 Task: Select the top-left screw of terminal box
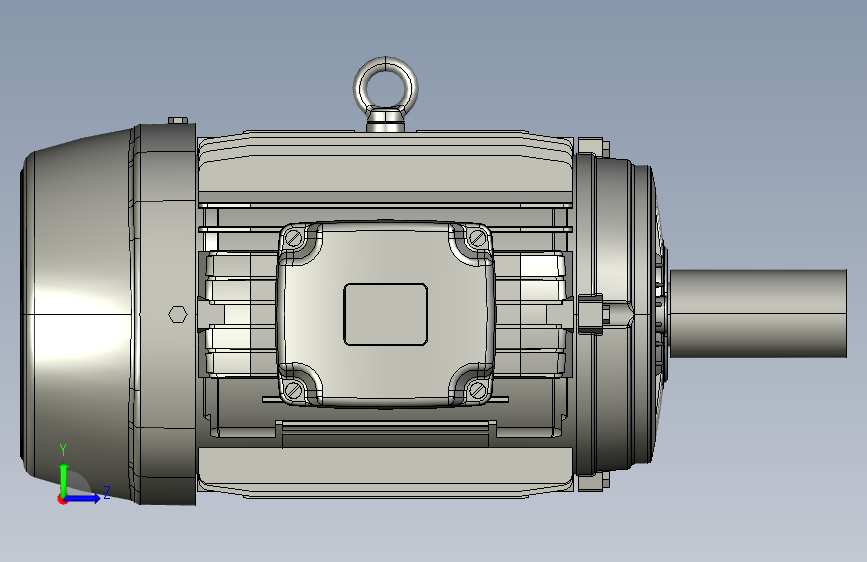coord(294,239)
